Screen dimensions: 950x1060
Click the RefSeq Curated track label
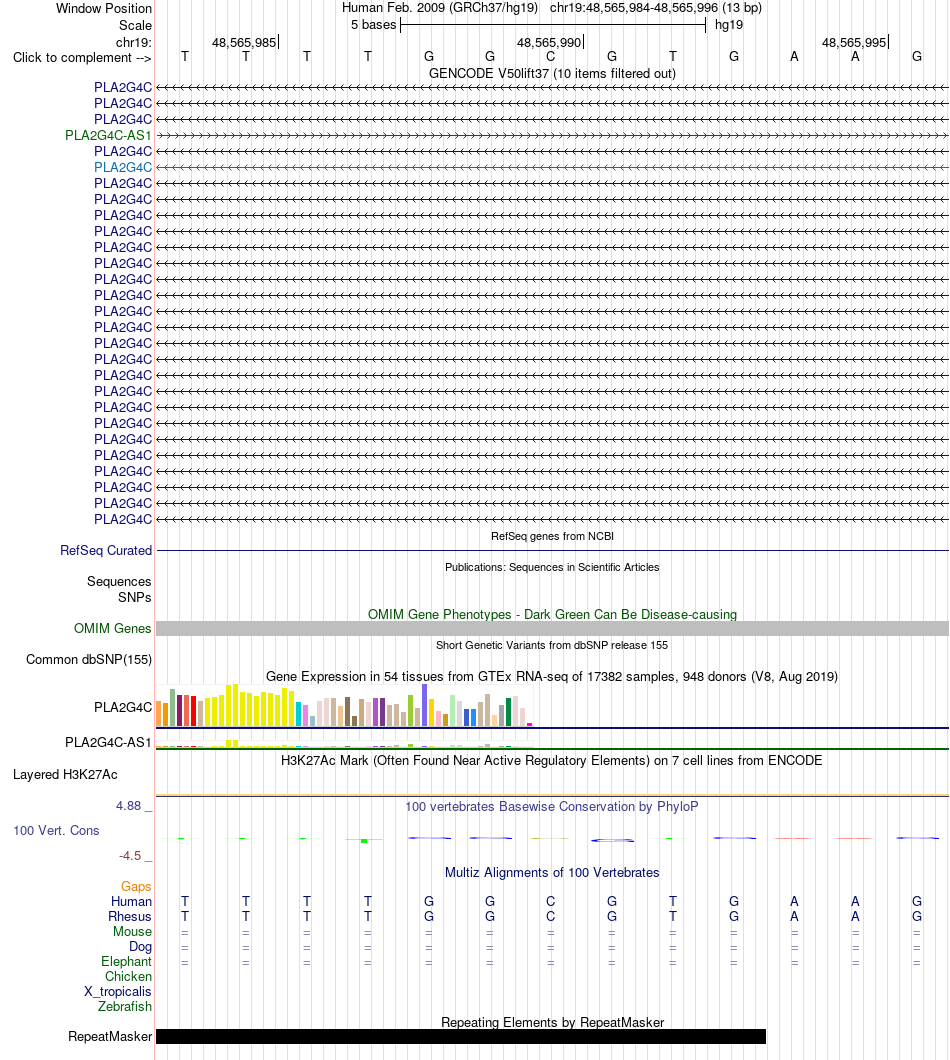pos(105,550)
